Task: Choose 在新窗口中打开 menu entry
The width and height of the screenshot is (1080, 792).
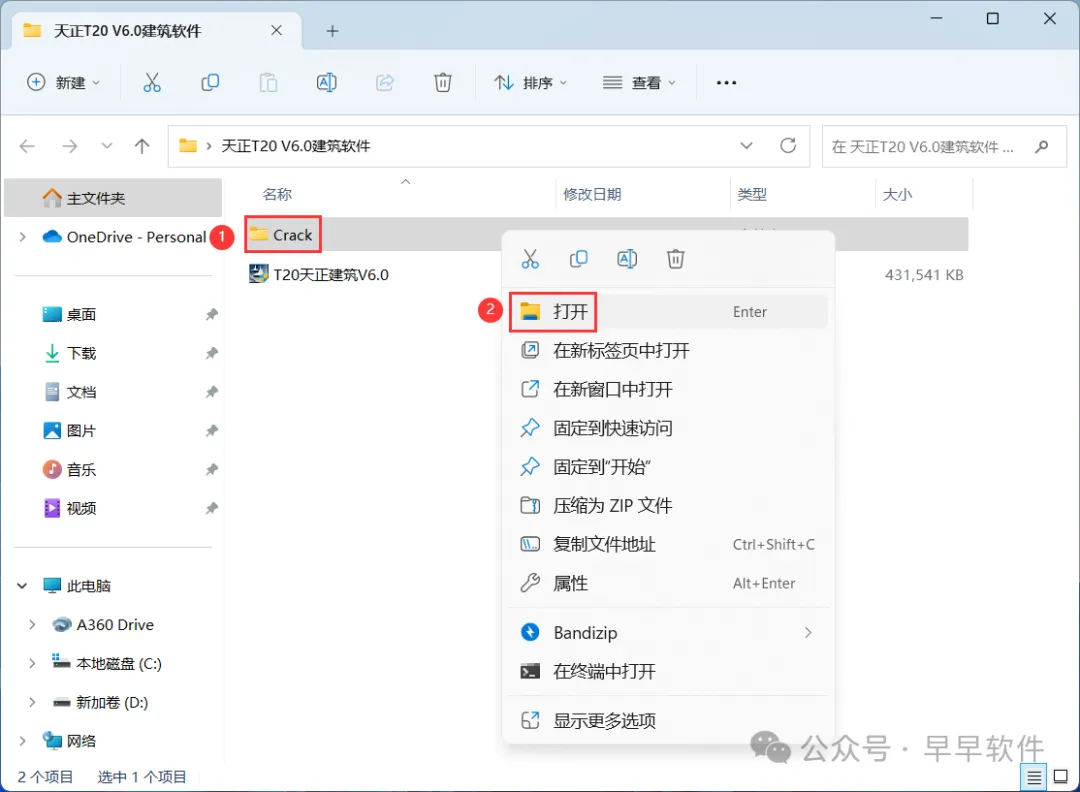Action: (668, 389)
